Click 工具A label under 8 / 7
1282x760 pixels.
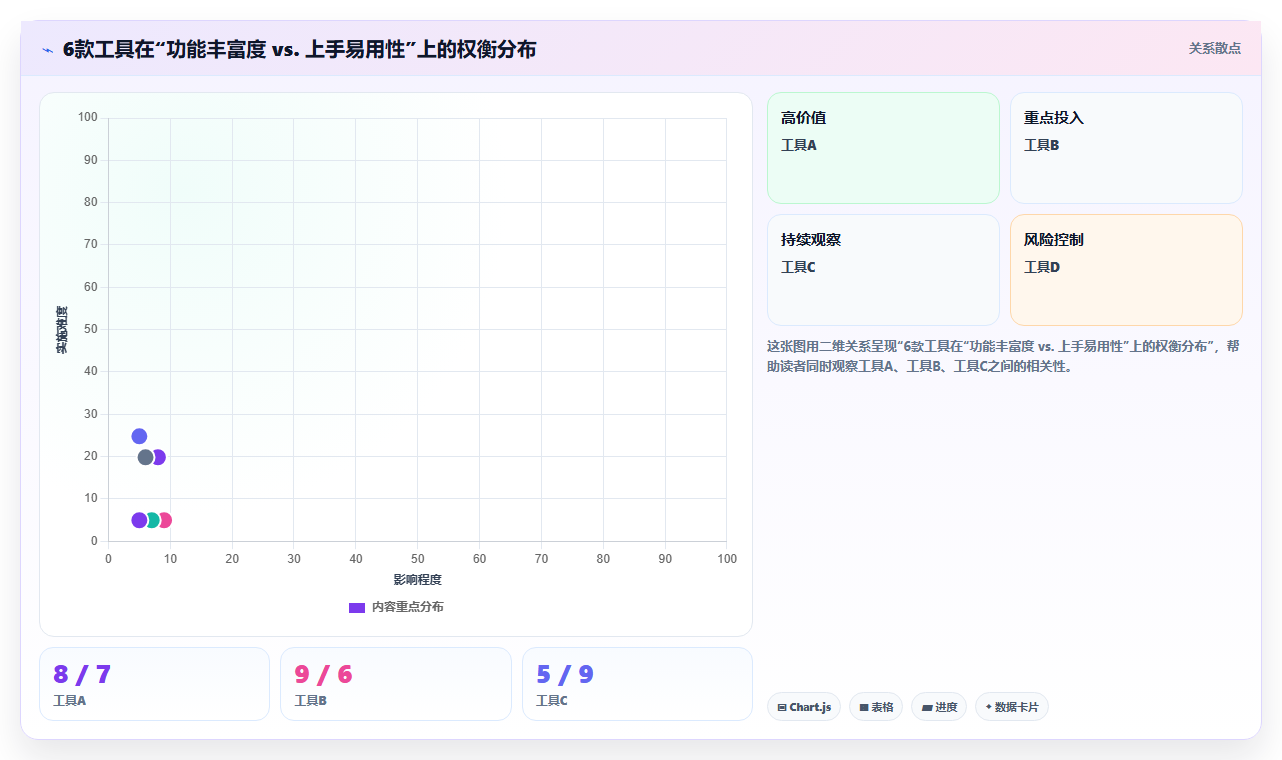pos(70,701)
